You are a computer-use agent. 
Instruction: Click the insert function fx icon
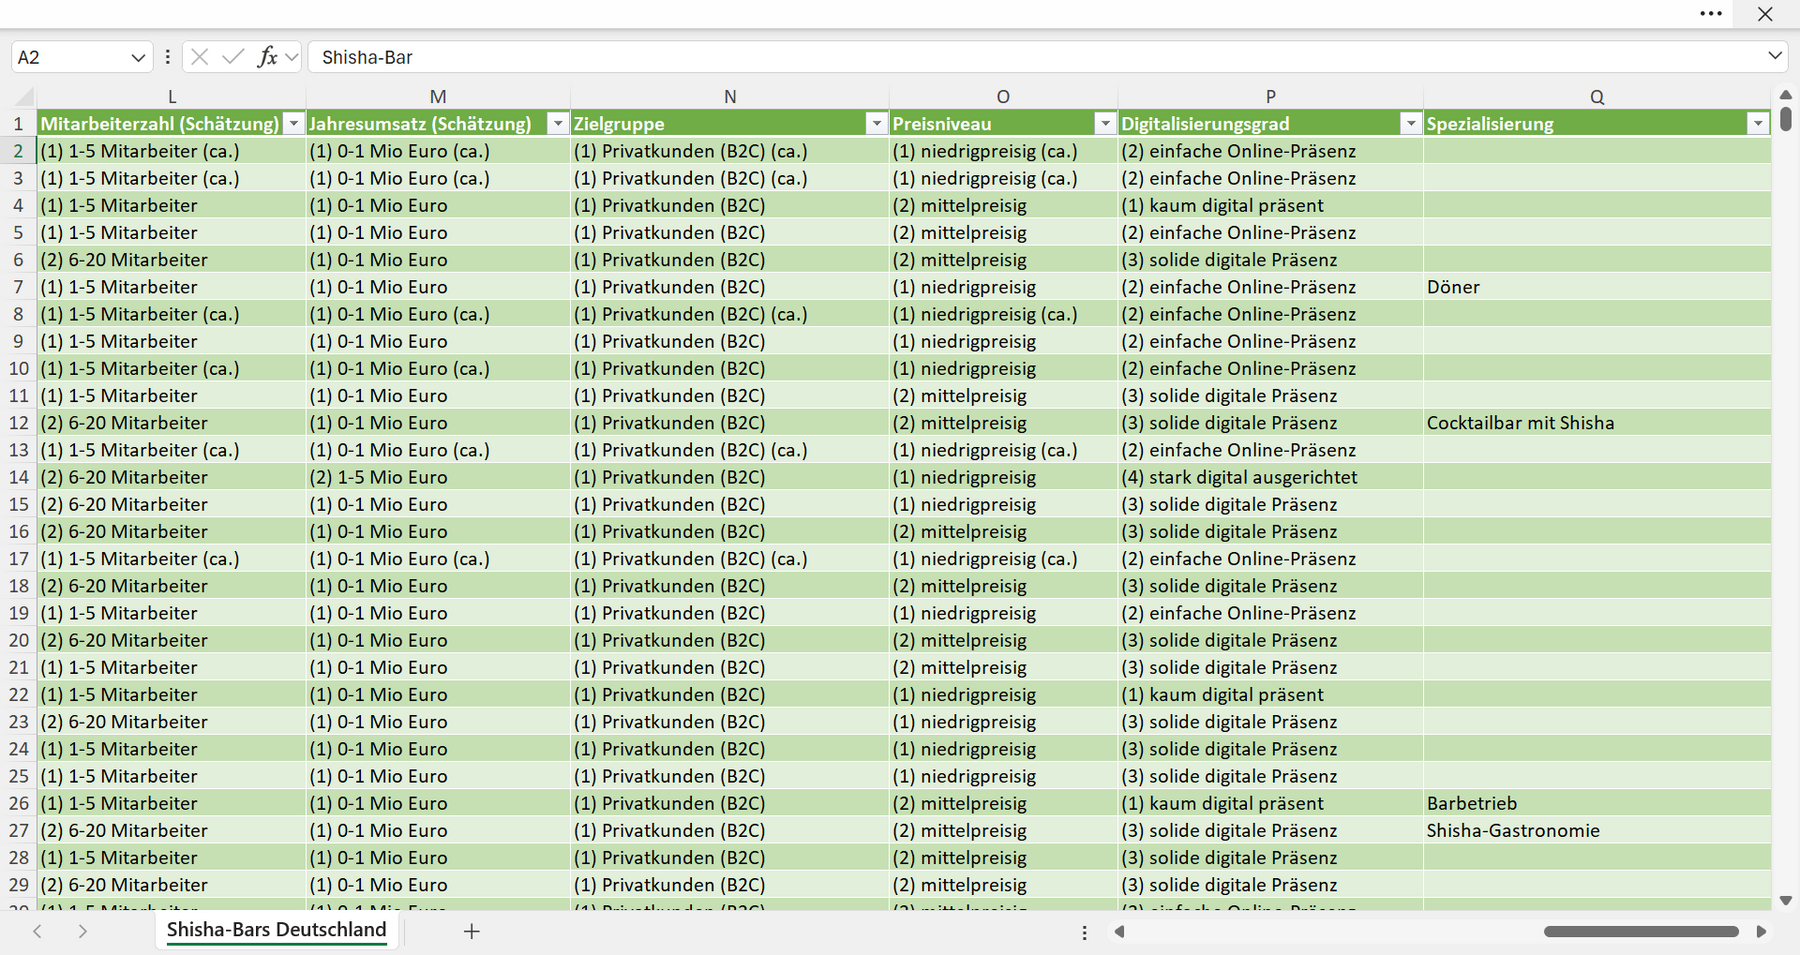(267, 57)
